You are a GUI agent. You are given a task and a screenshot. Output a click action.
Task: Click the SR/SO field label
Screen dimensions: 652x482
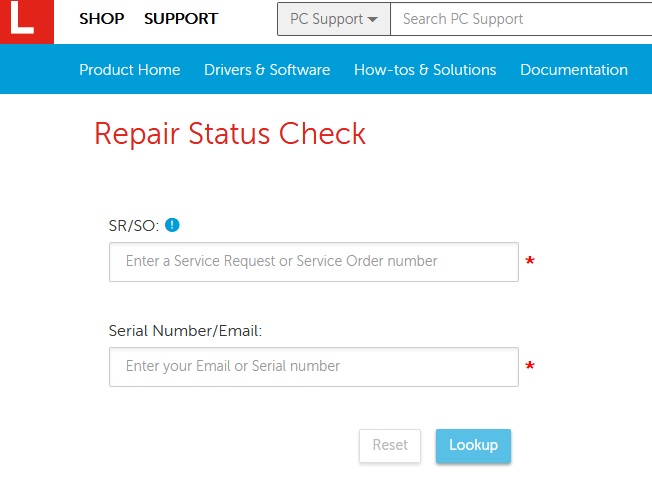(x=134, y=225)
